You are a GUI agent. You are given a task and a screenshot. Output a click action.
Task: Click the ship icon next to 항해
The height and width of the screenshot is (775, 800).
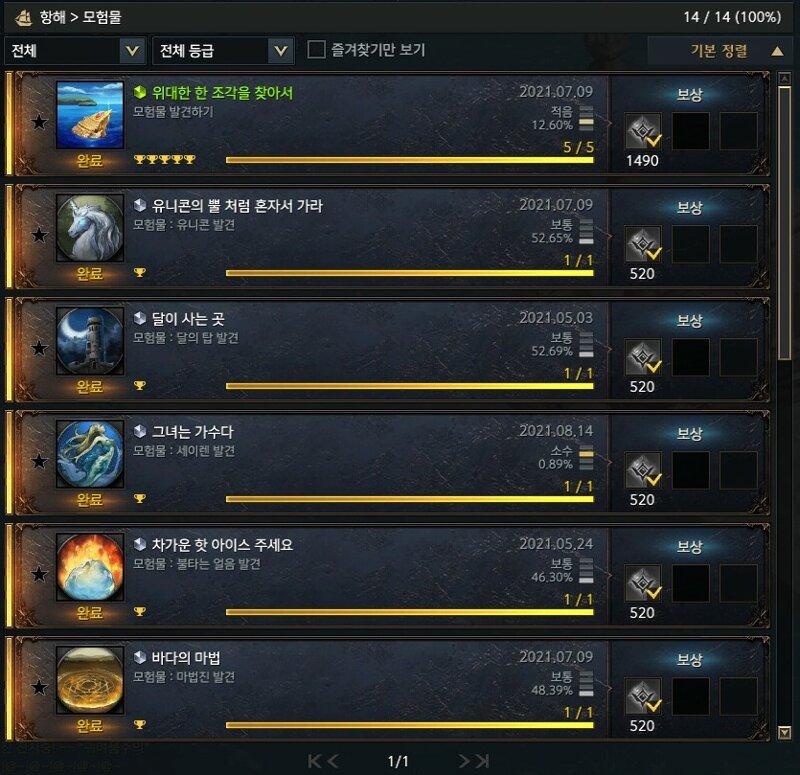pyautogui.click(x=23, y=17)
